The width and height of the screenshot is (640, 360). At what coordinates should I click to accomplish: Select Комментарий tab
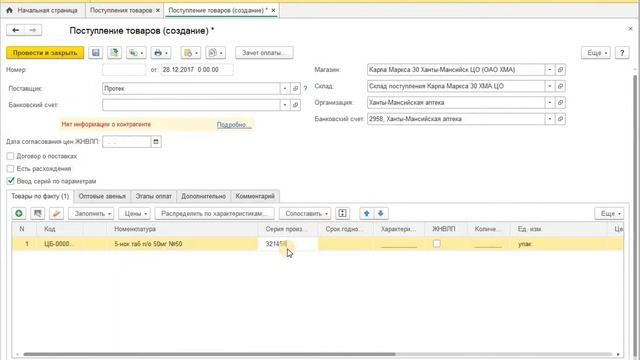tap(255, 196)
